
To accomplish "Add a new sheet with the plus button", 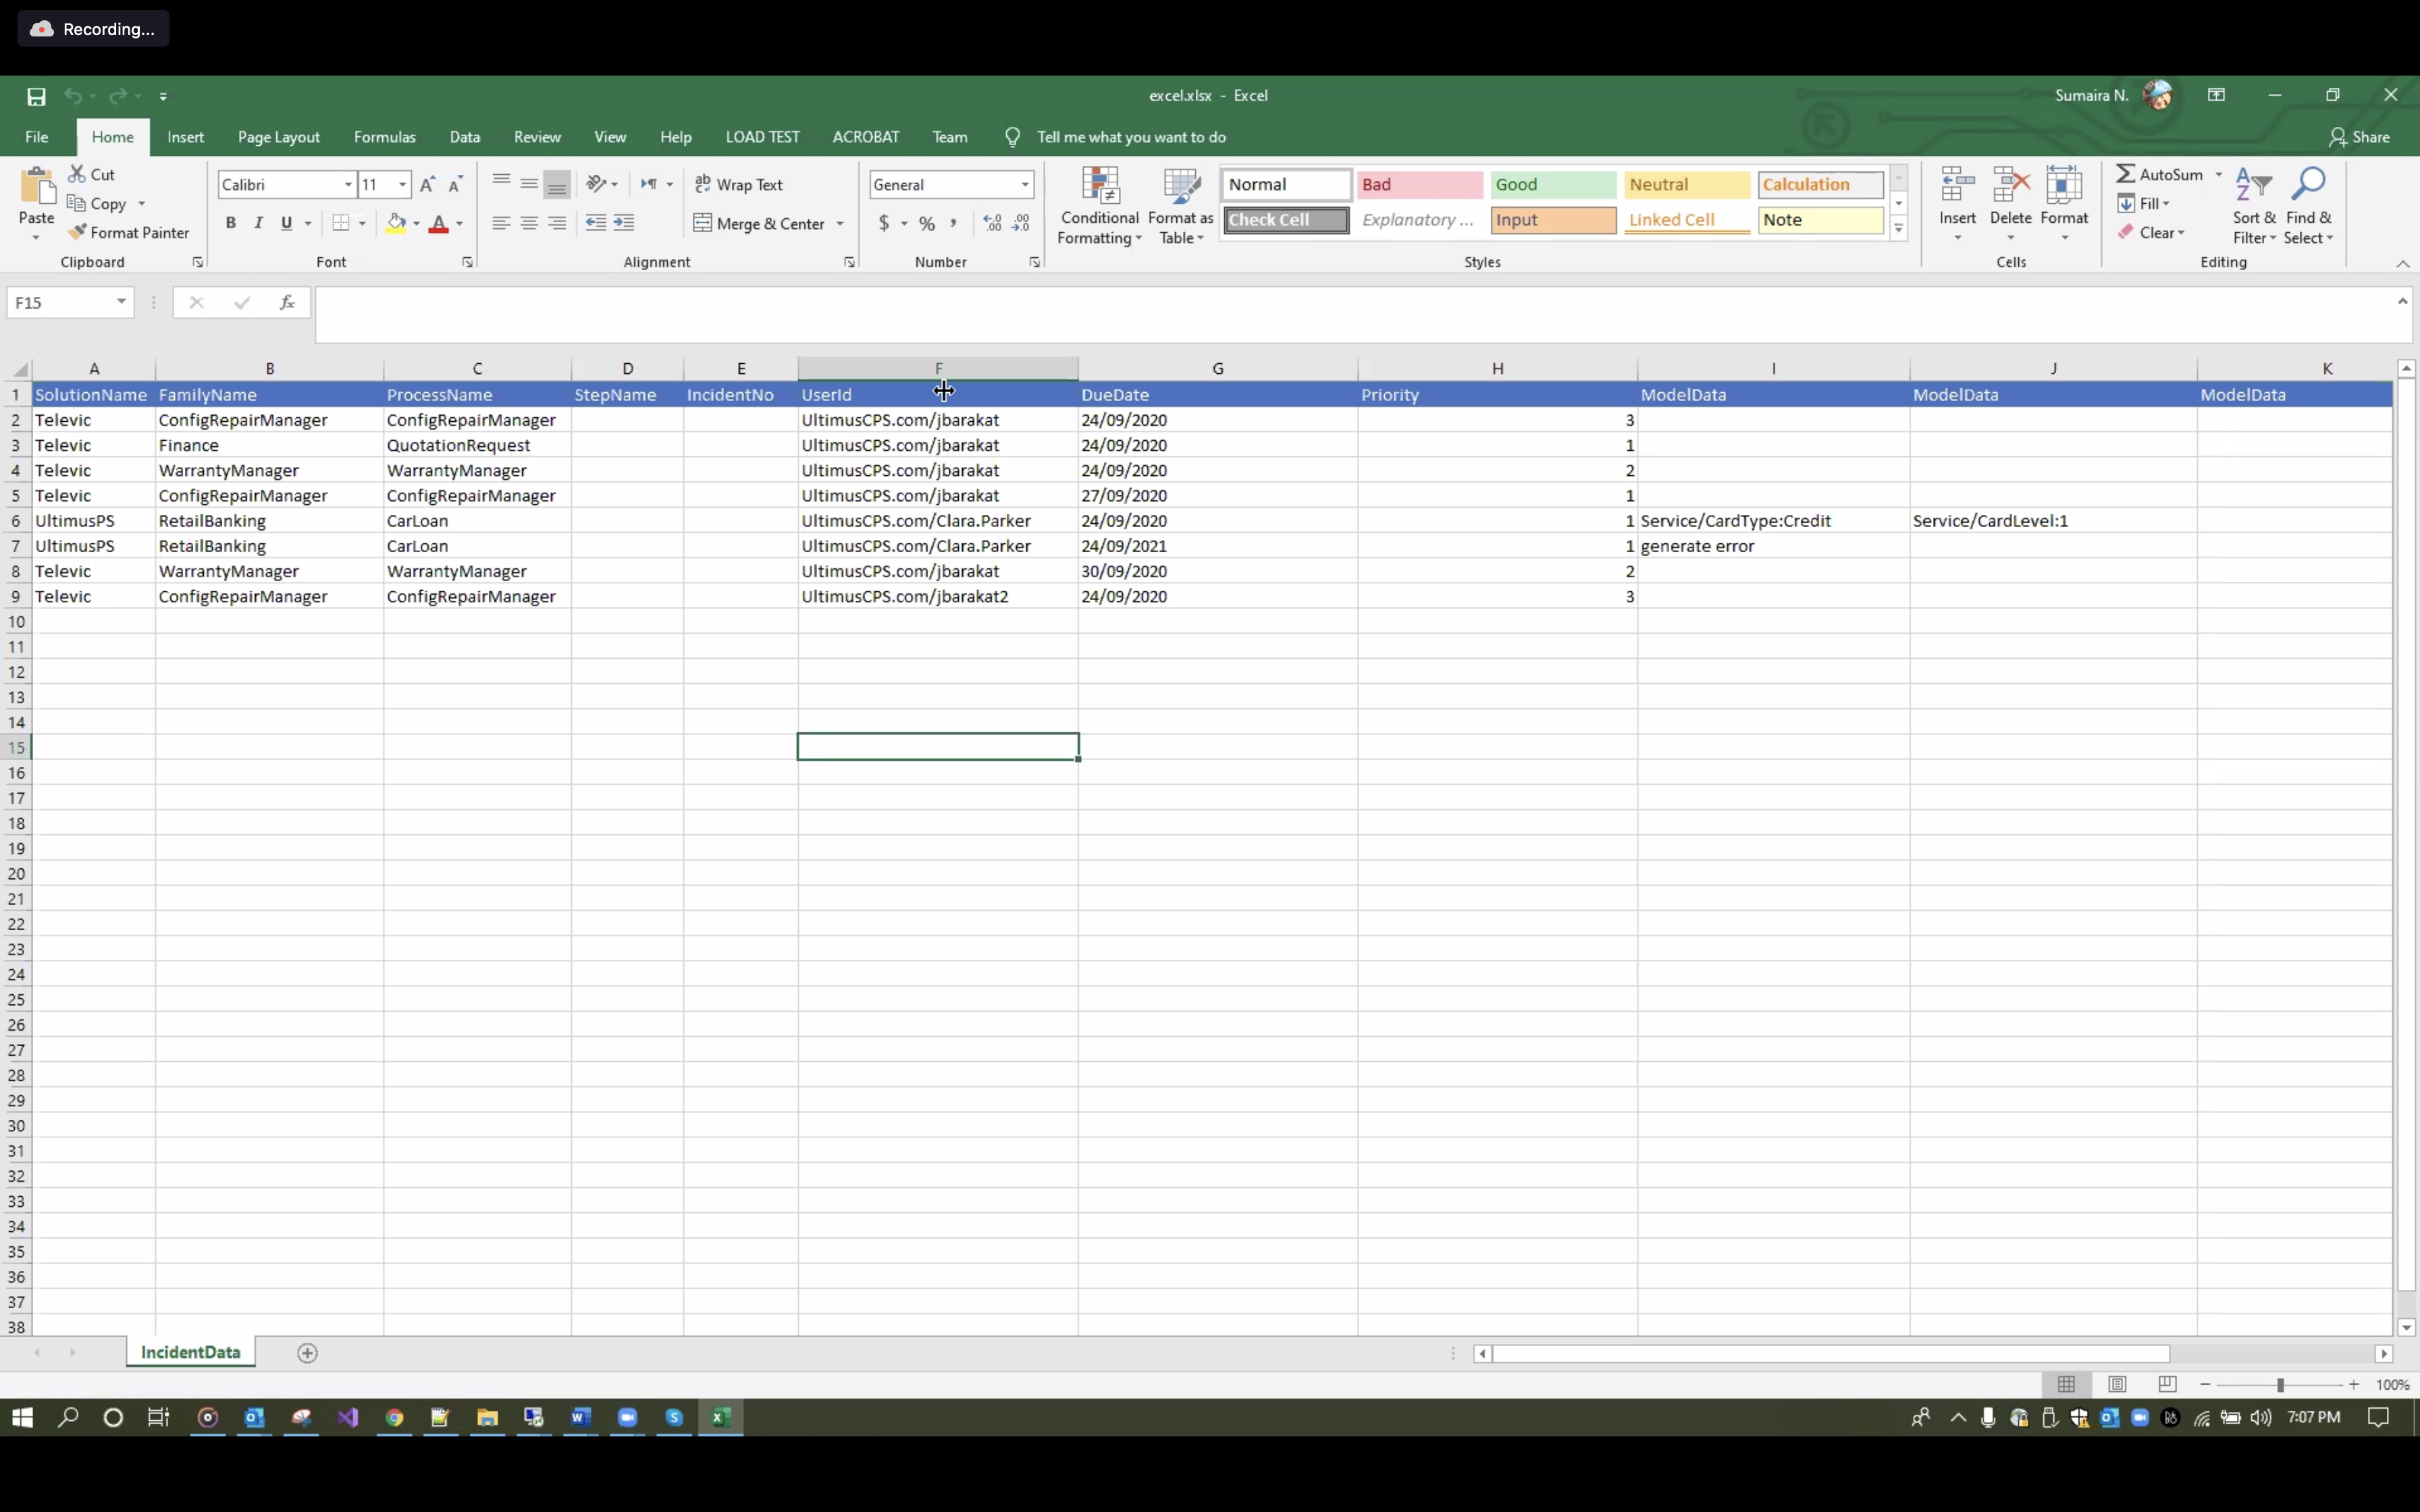I will (308, 1353).
